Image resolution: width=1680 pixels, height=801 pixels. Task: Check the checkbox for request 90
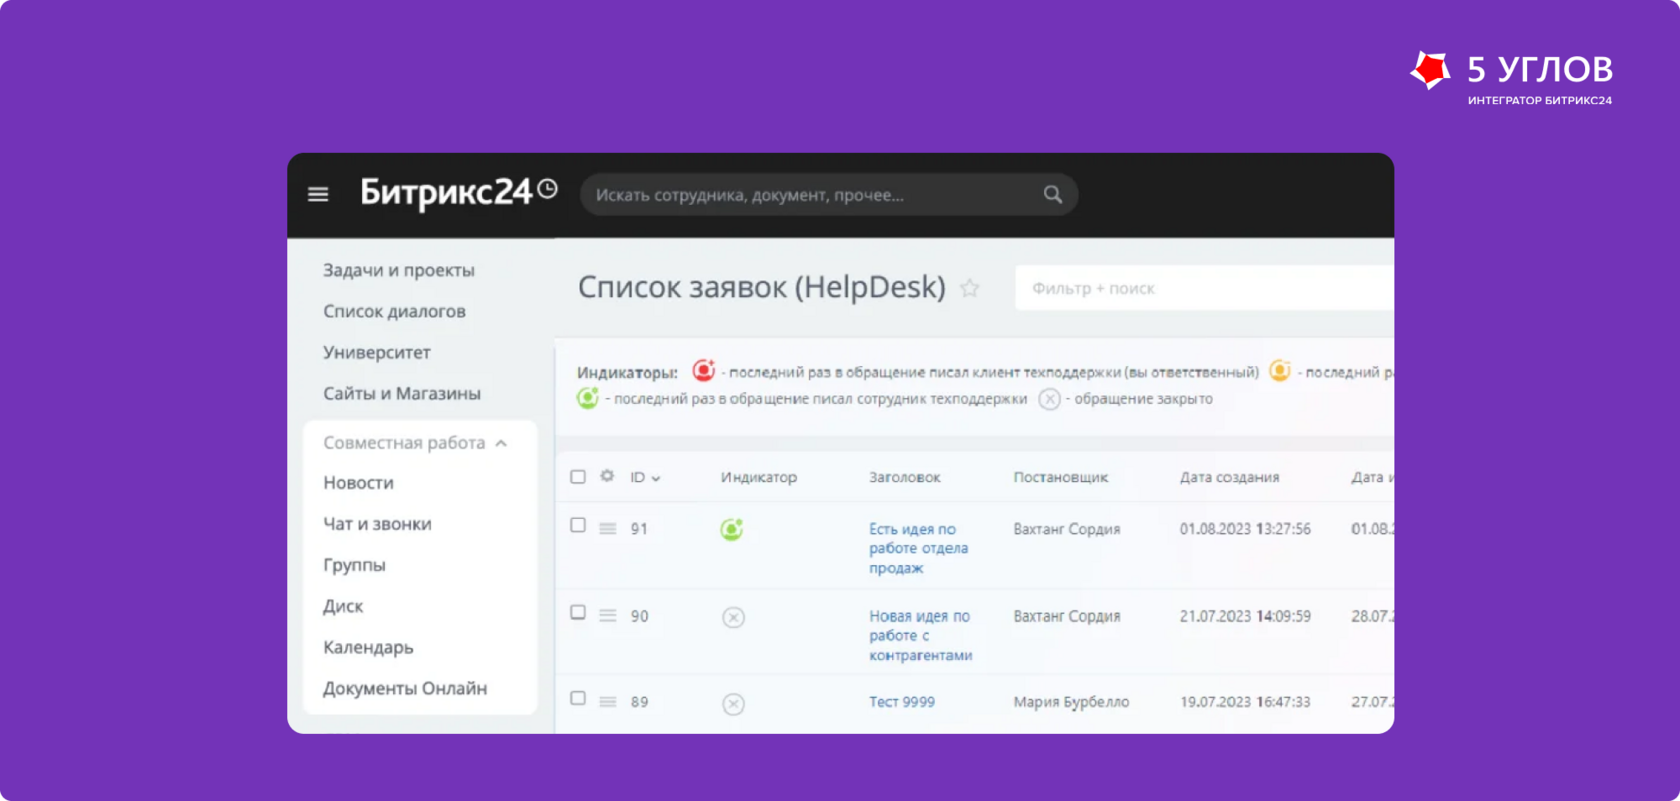pyautogui.click(x=578, y=612)
